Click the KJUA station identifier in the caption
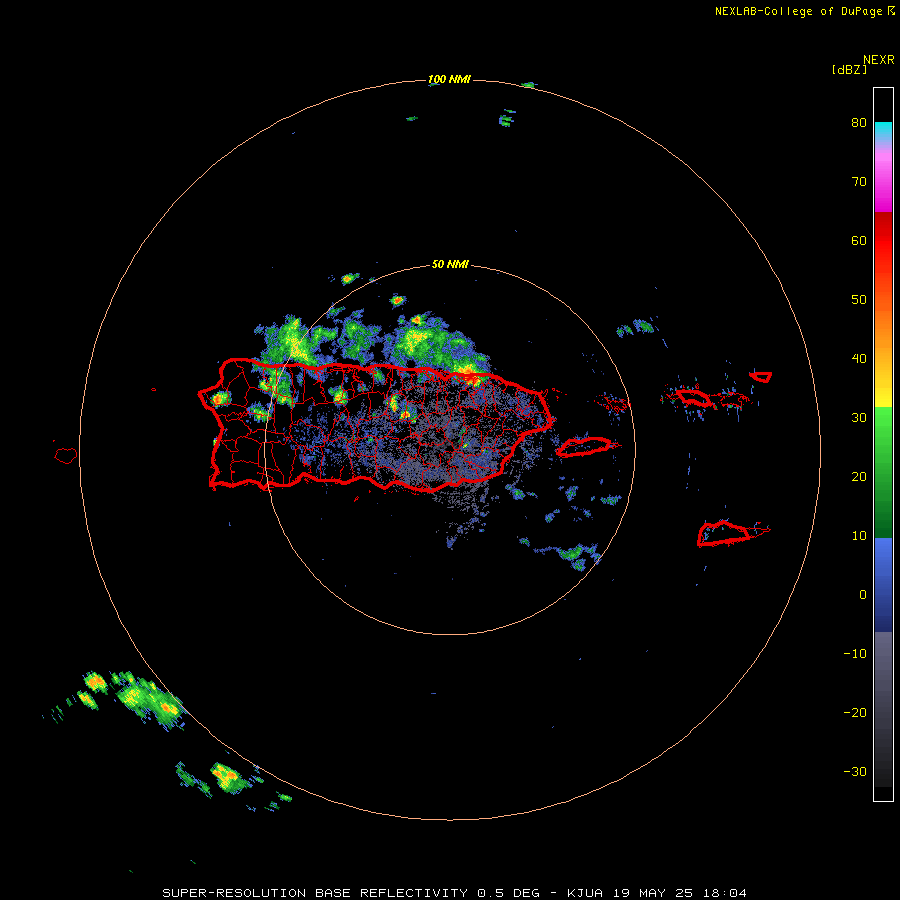The image size is (900, 900). [x=585, y=893]
